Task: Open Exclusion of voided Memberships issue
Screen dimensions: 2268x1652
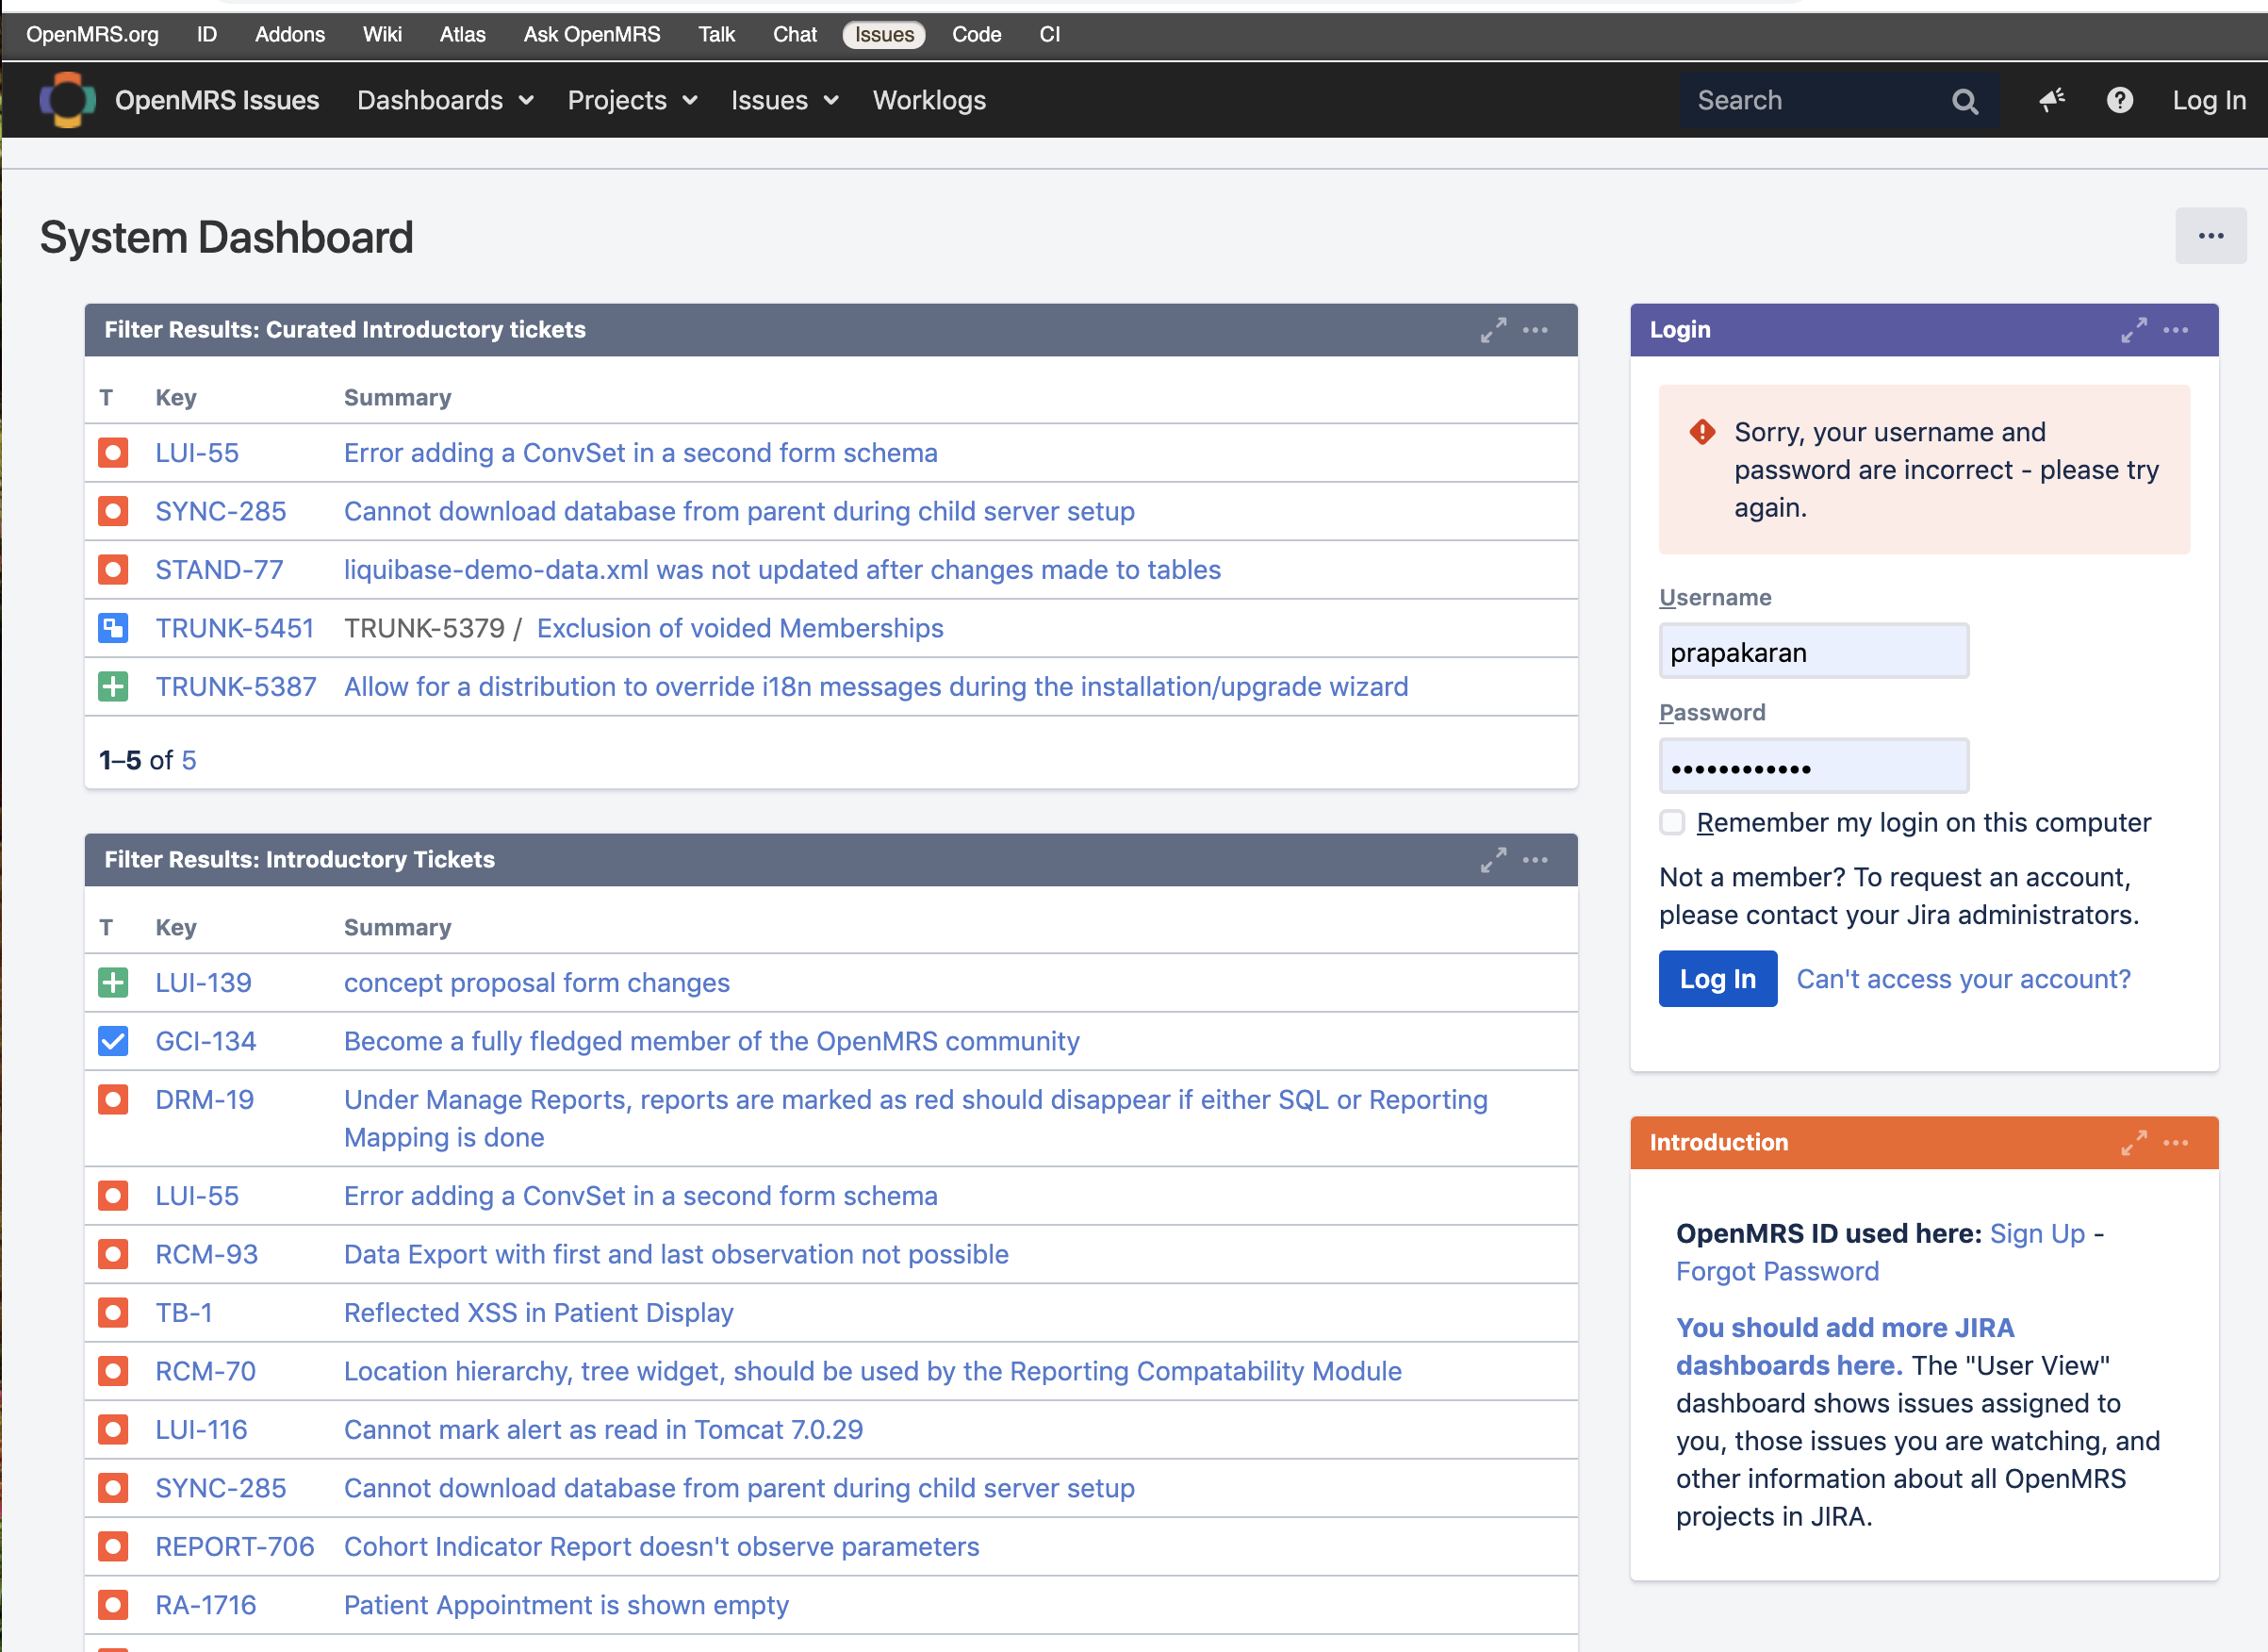Action: (740, 628)
